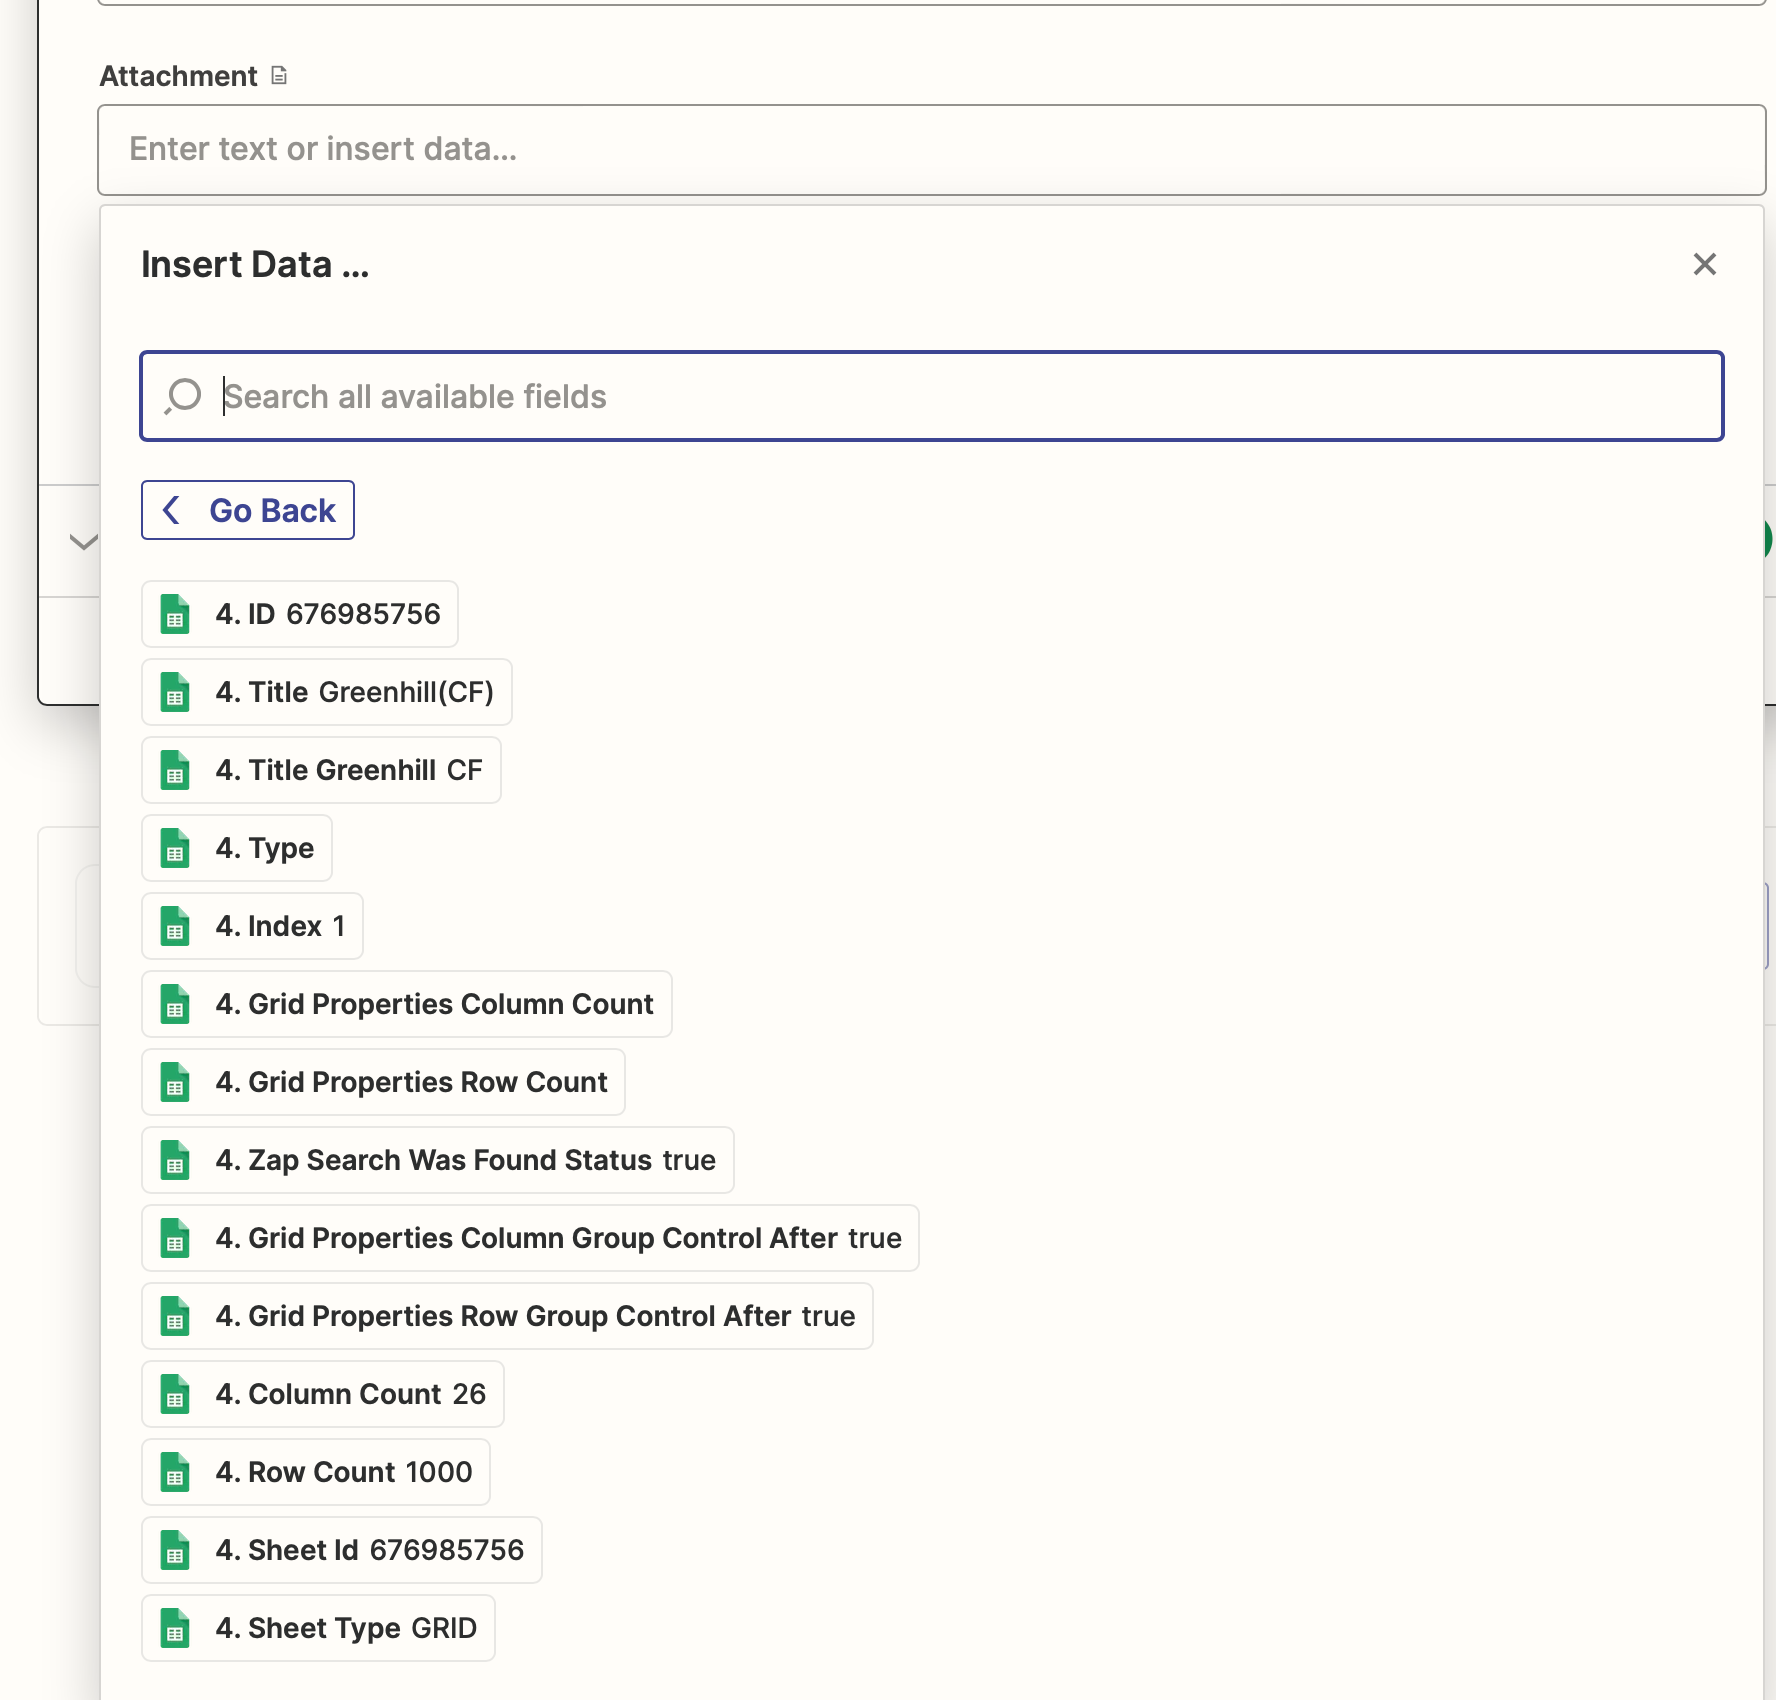Click Sheets icon beside Grid Properties Row Count

pos(176,1082)
